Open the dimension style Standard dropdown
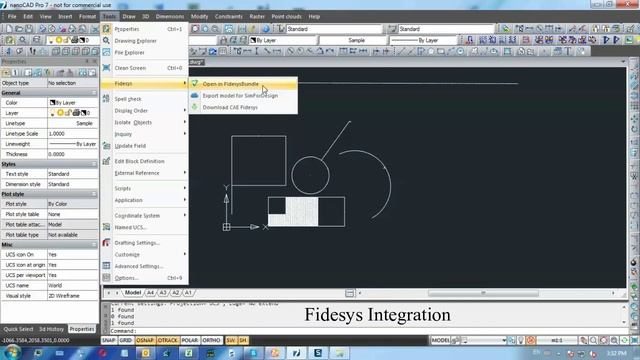The image size is (640, 360). point(446,29)
